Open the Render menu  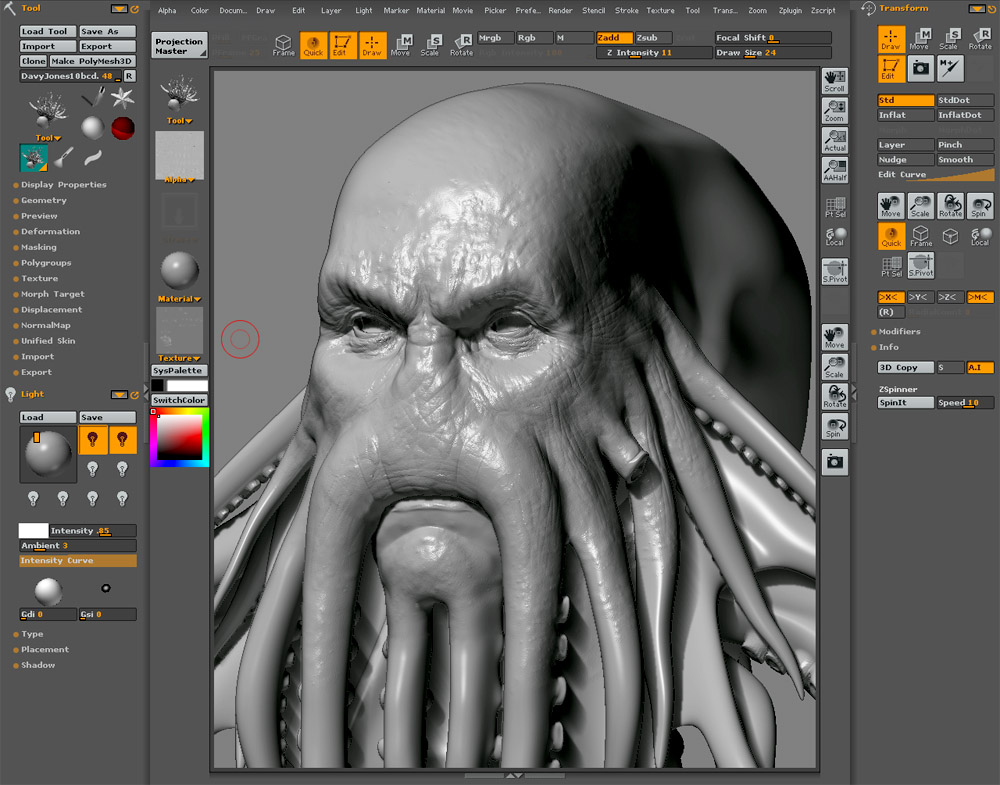click(561, 11)
